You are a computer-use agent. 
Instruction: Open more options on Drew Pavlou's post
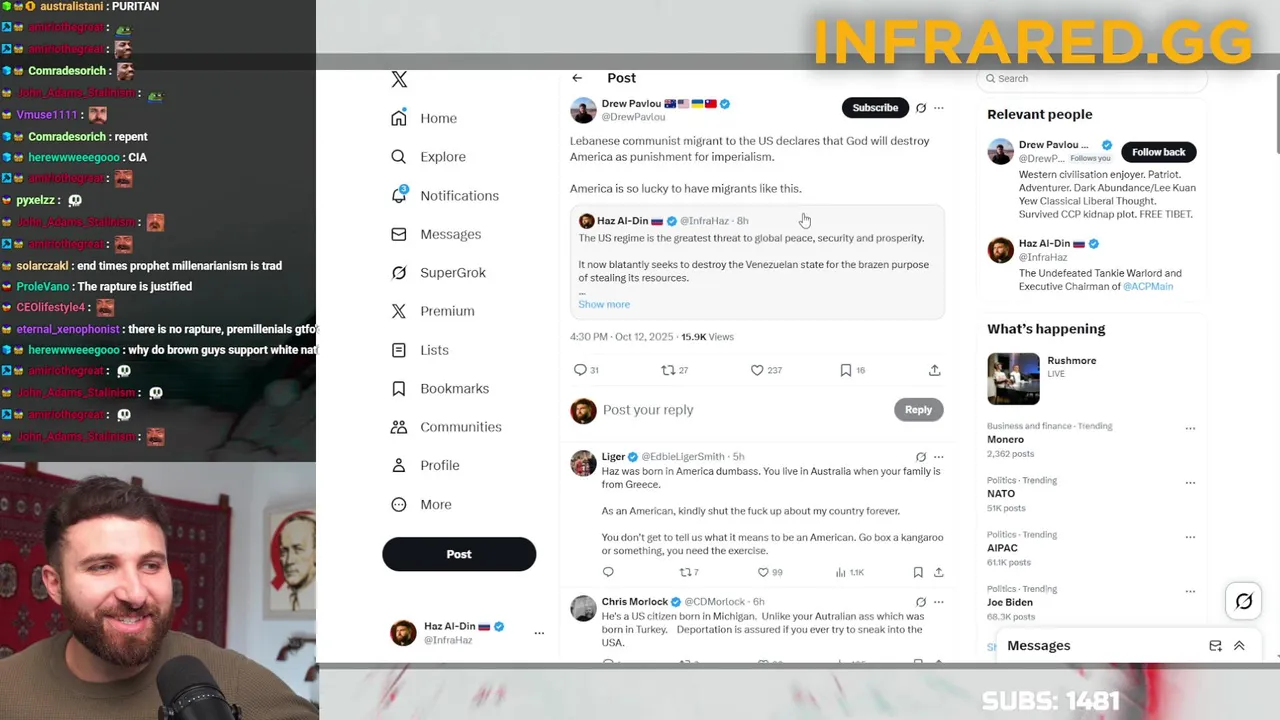tap(938, 108)
